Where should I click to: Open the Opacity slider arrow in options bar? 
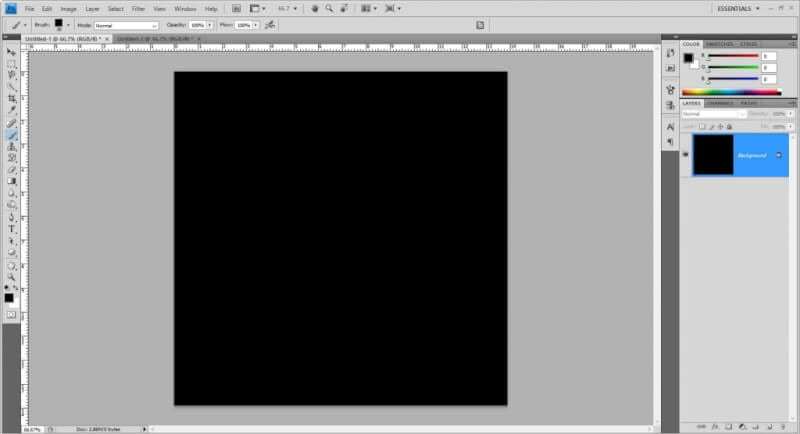pos(210,25)
